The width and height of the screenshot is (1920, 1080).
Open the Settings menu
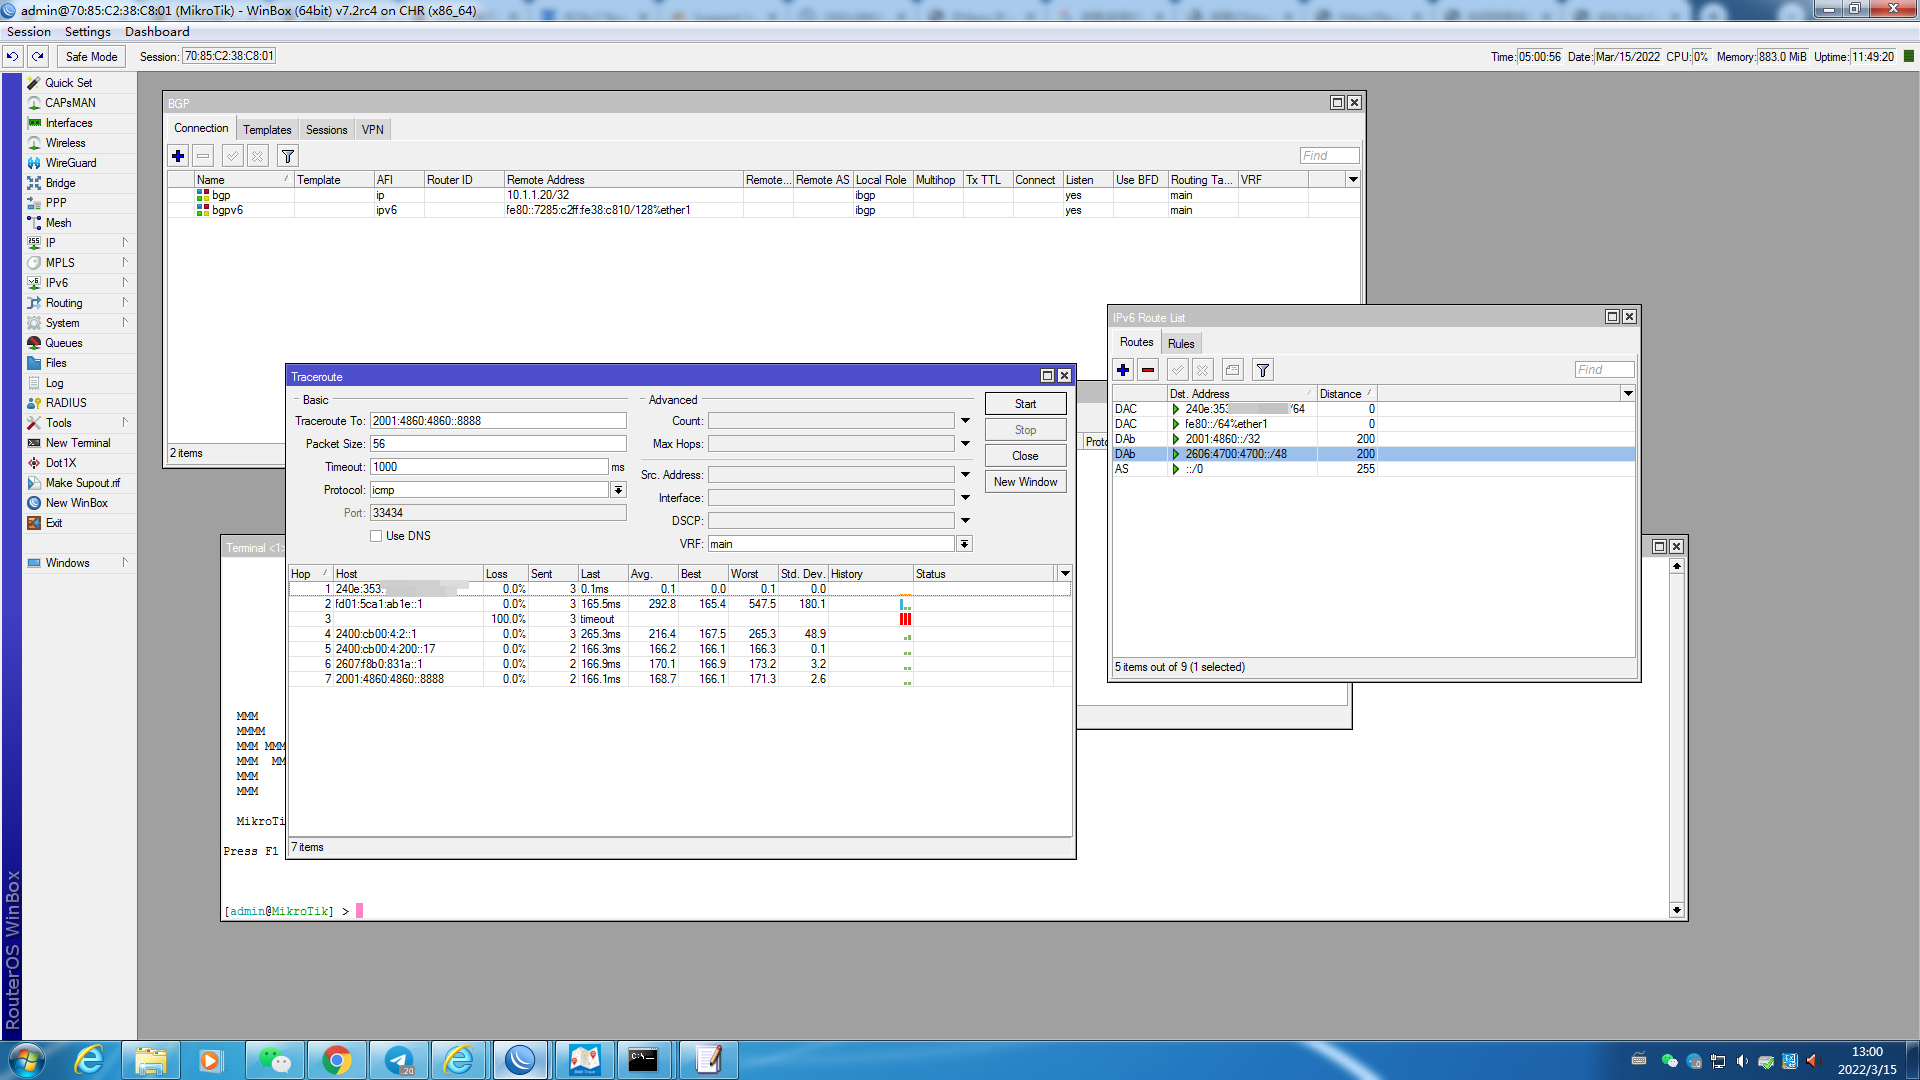pos(88,32)
